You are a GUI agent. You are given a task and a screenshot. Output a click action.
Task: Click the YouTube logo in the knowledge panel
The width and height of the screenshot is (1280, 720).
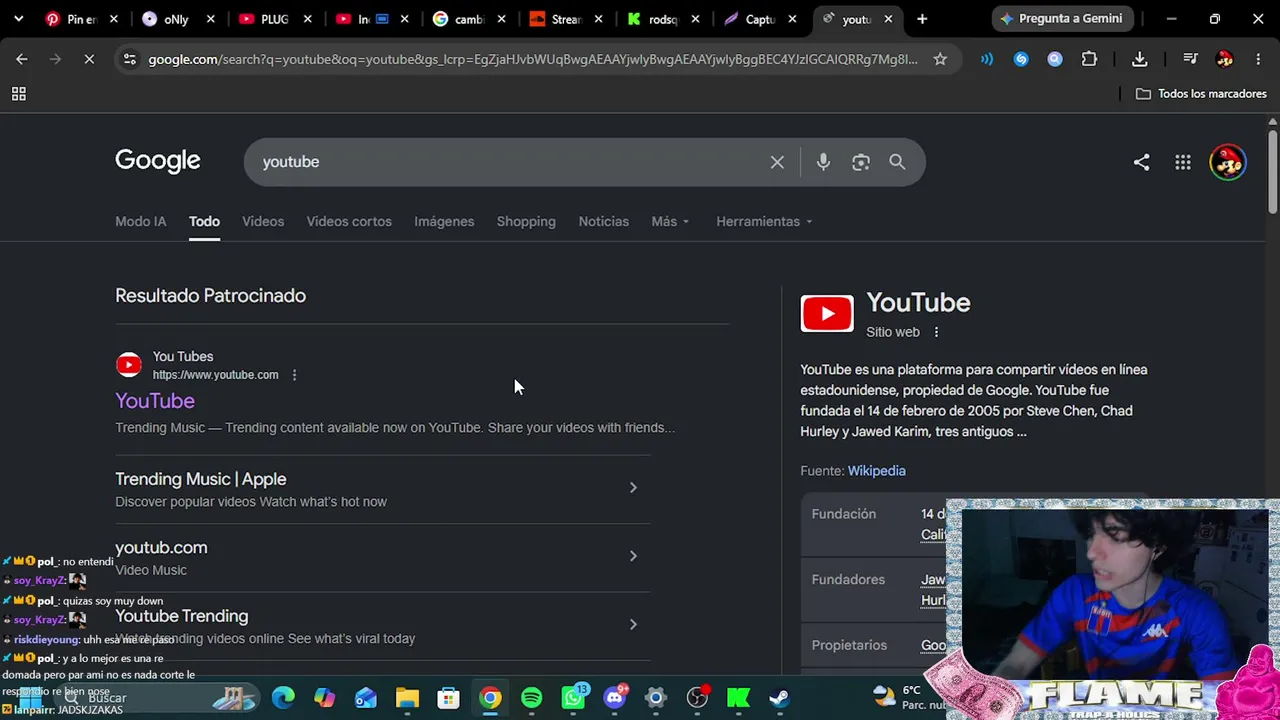point(827,313)
